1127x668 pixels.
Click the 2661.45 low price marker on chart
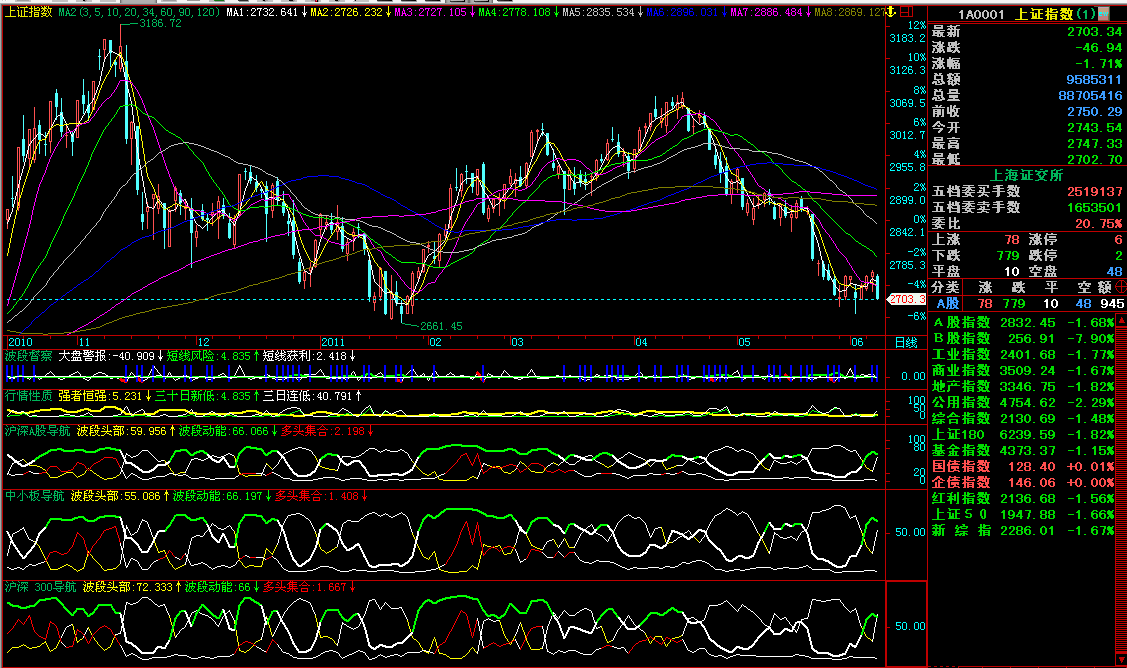(440, 326)
